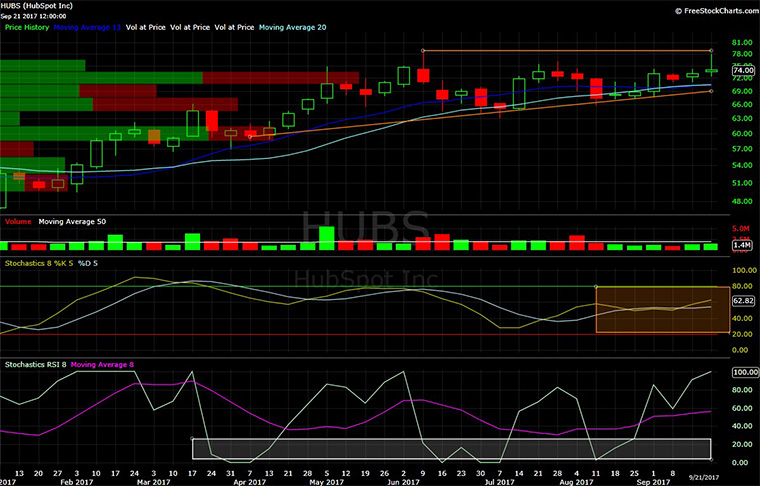Click the Moving Average 8 magenta label
This screenshot has height=486, width=760.
[102, 364]
